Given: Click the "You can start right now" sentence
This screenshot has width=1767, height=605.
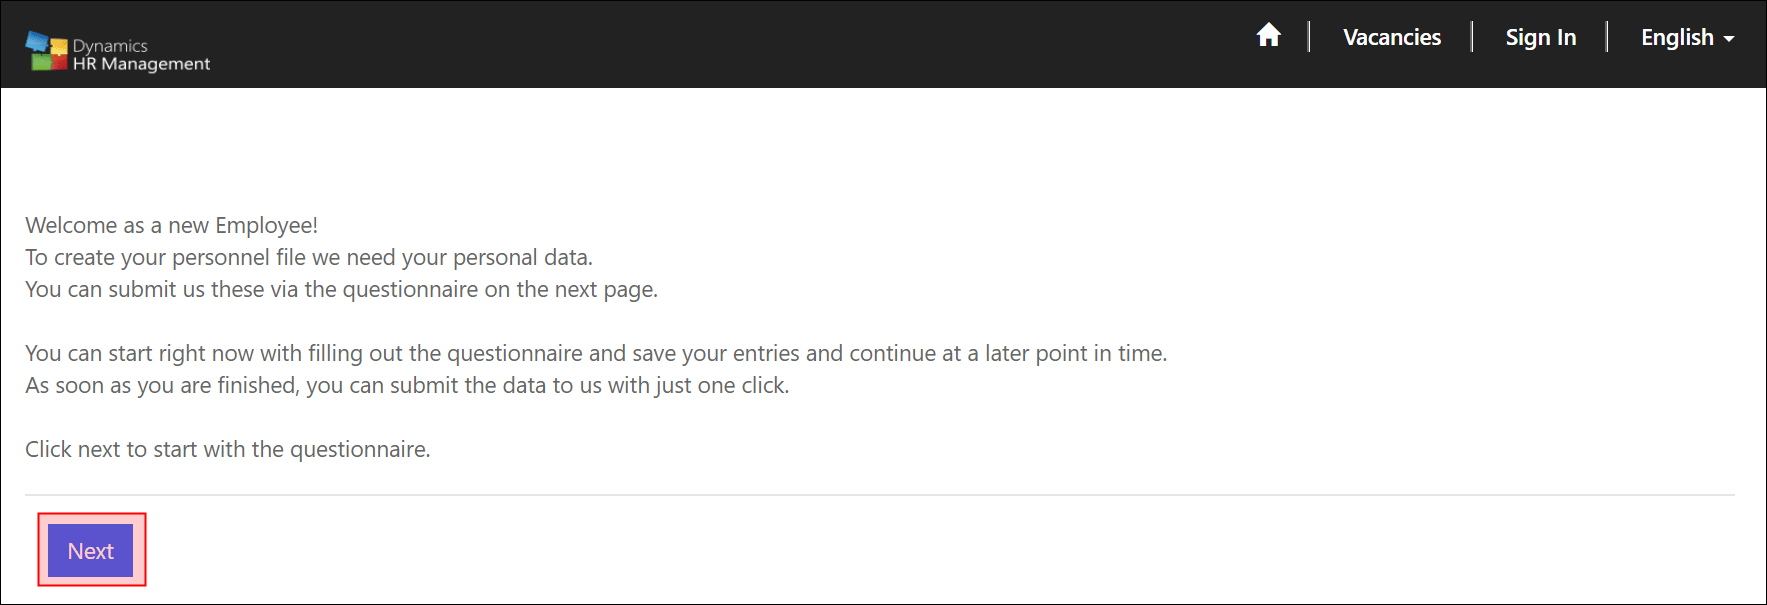Looking at the screenshot, I should [x=595, y=354].
